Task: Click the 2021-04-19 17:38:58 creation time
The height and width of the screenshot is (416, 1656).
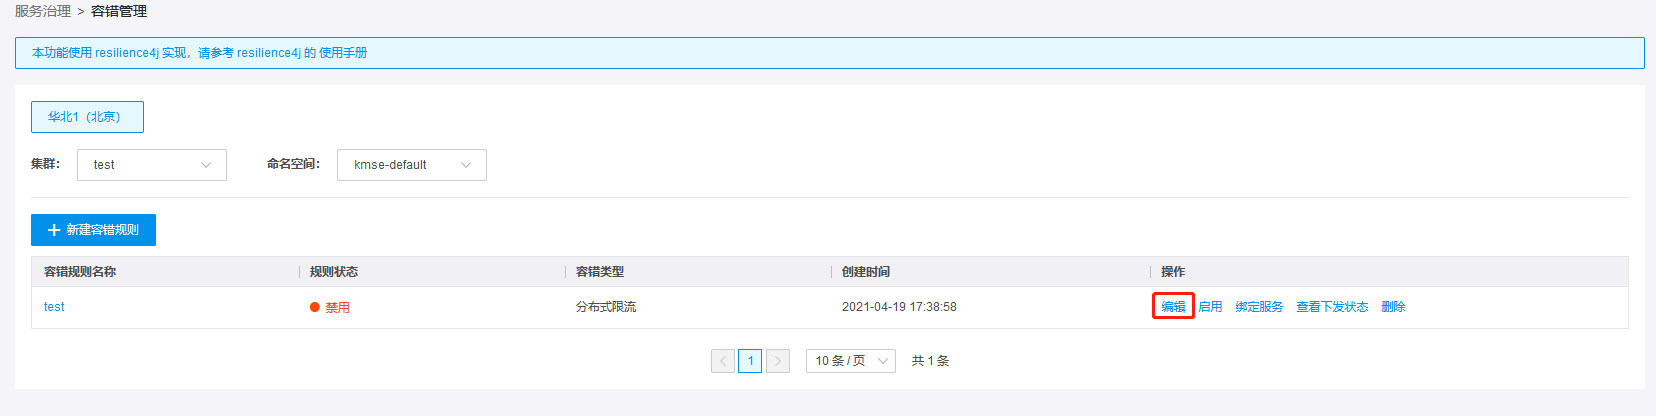Action: pyautogui.click(x=899, y=307)
